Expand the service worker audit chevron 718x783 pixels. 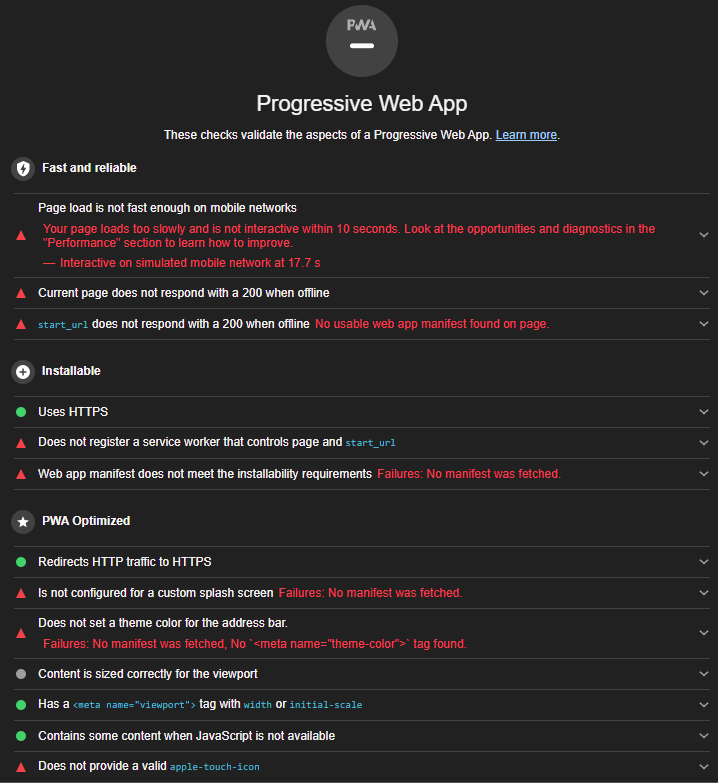pos(704,442)
